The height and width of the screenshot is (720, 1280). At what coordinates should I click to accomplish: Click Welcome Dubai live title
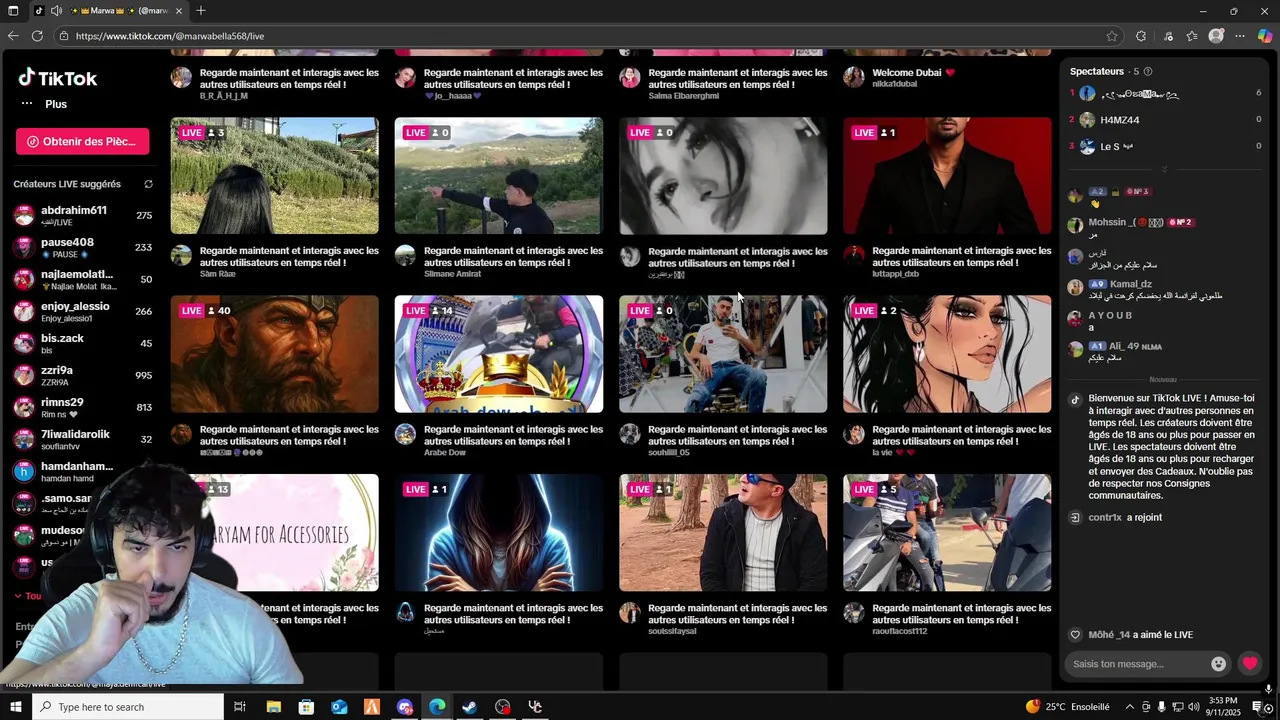(913, 73)
